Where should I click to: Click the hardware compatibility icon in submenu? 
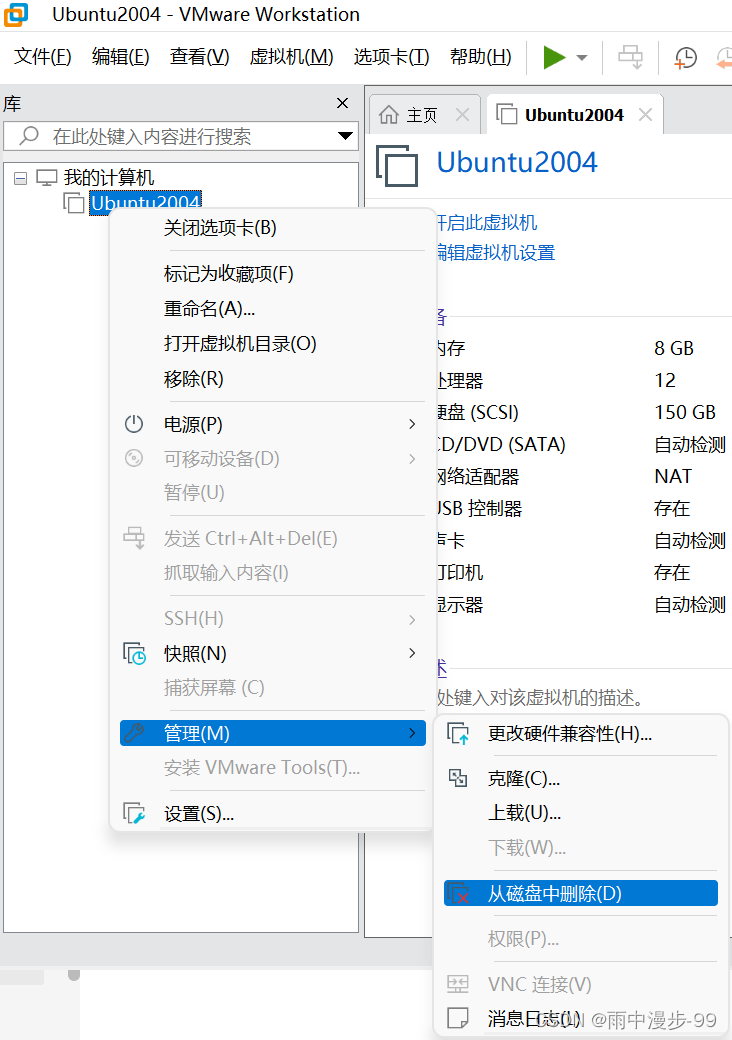pos(458,734)
